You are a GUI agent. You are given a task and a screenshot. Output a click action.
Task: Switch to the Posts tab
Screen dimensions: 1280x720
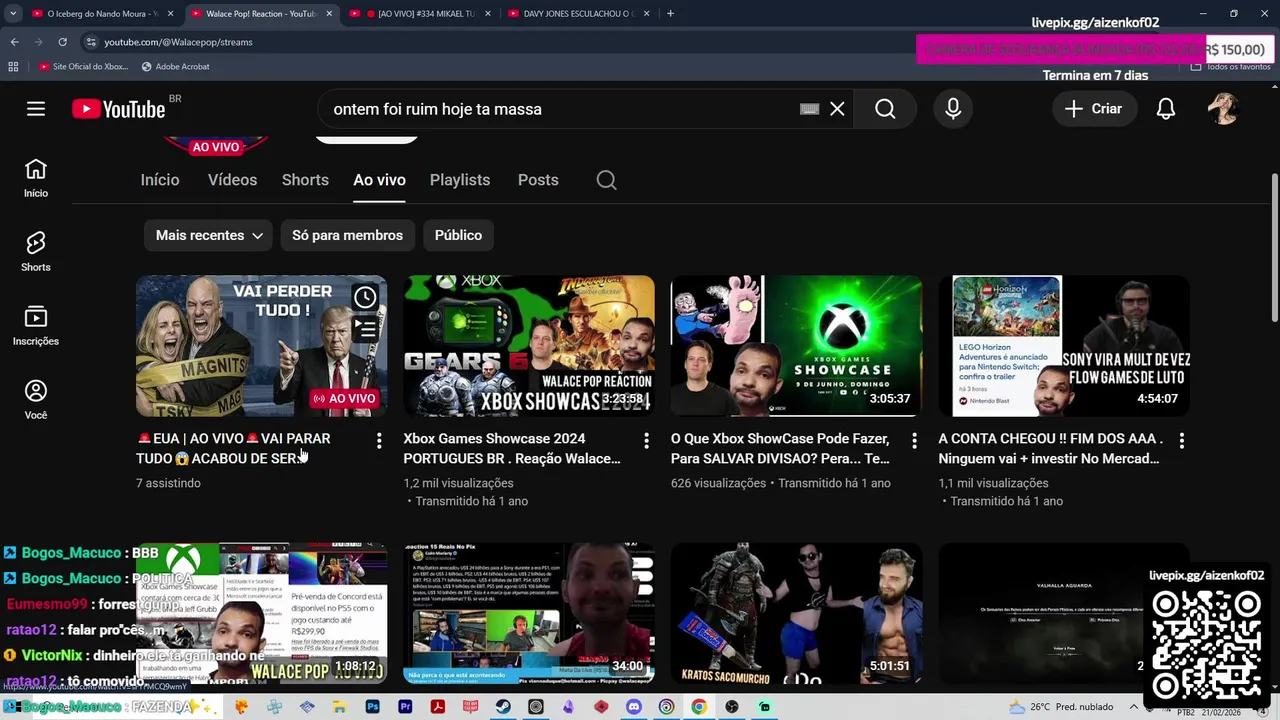[x=538, y=180]
